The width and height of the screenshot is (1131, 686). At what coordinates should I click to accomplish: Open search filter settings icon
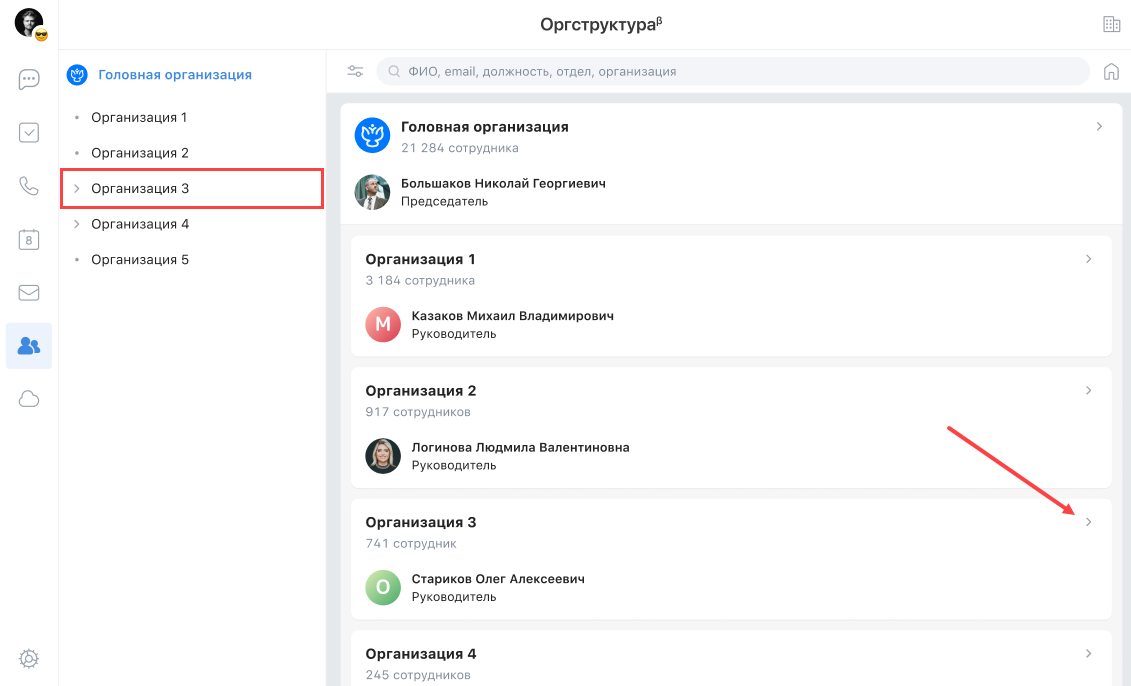point(355,71)
